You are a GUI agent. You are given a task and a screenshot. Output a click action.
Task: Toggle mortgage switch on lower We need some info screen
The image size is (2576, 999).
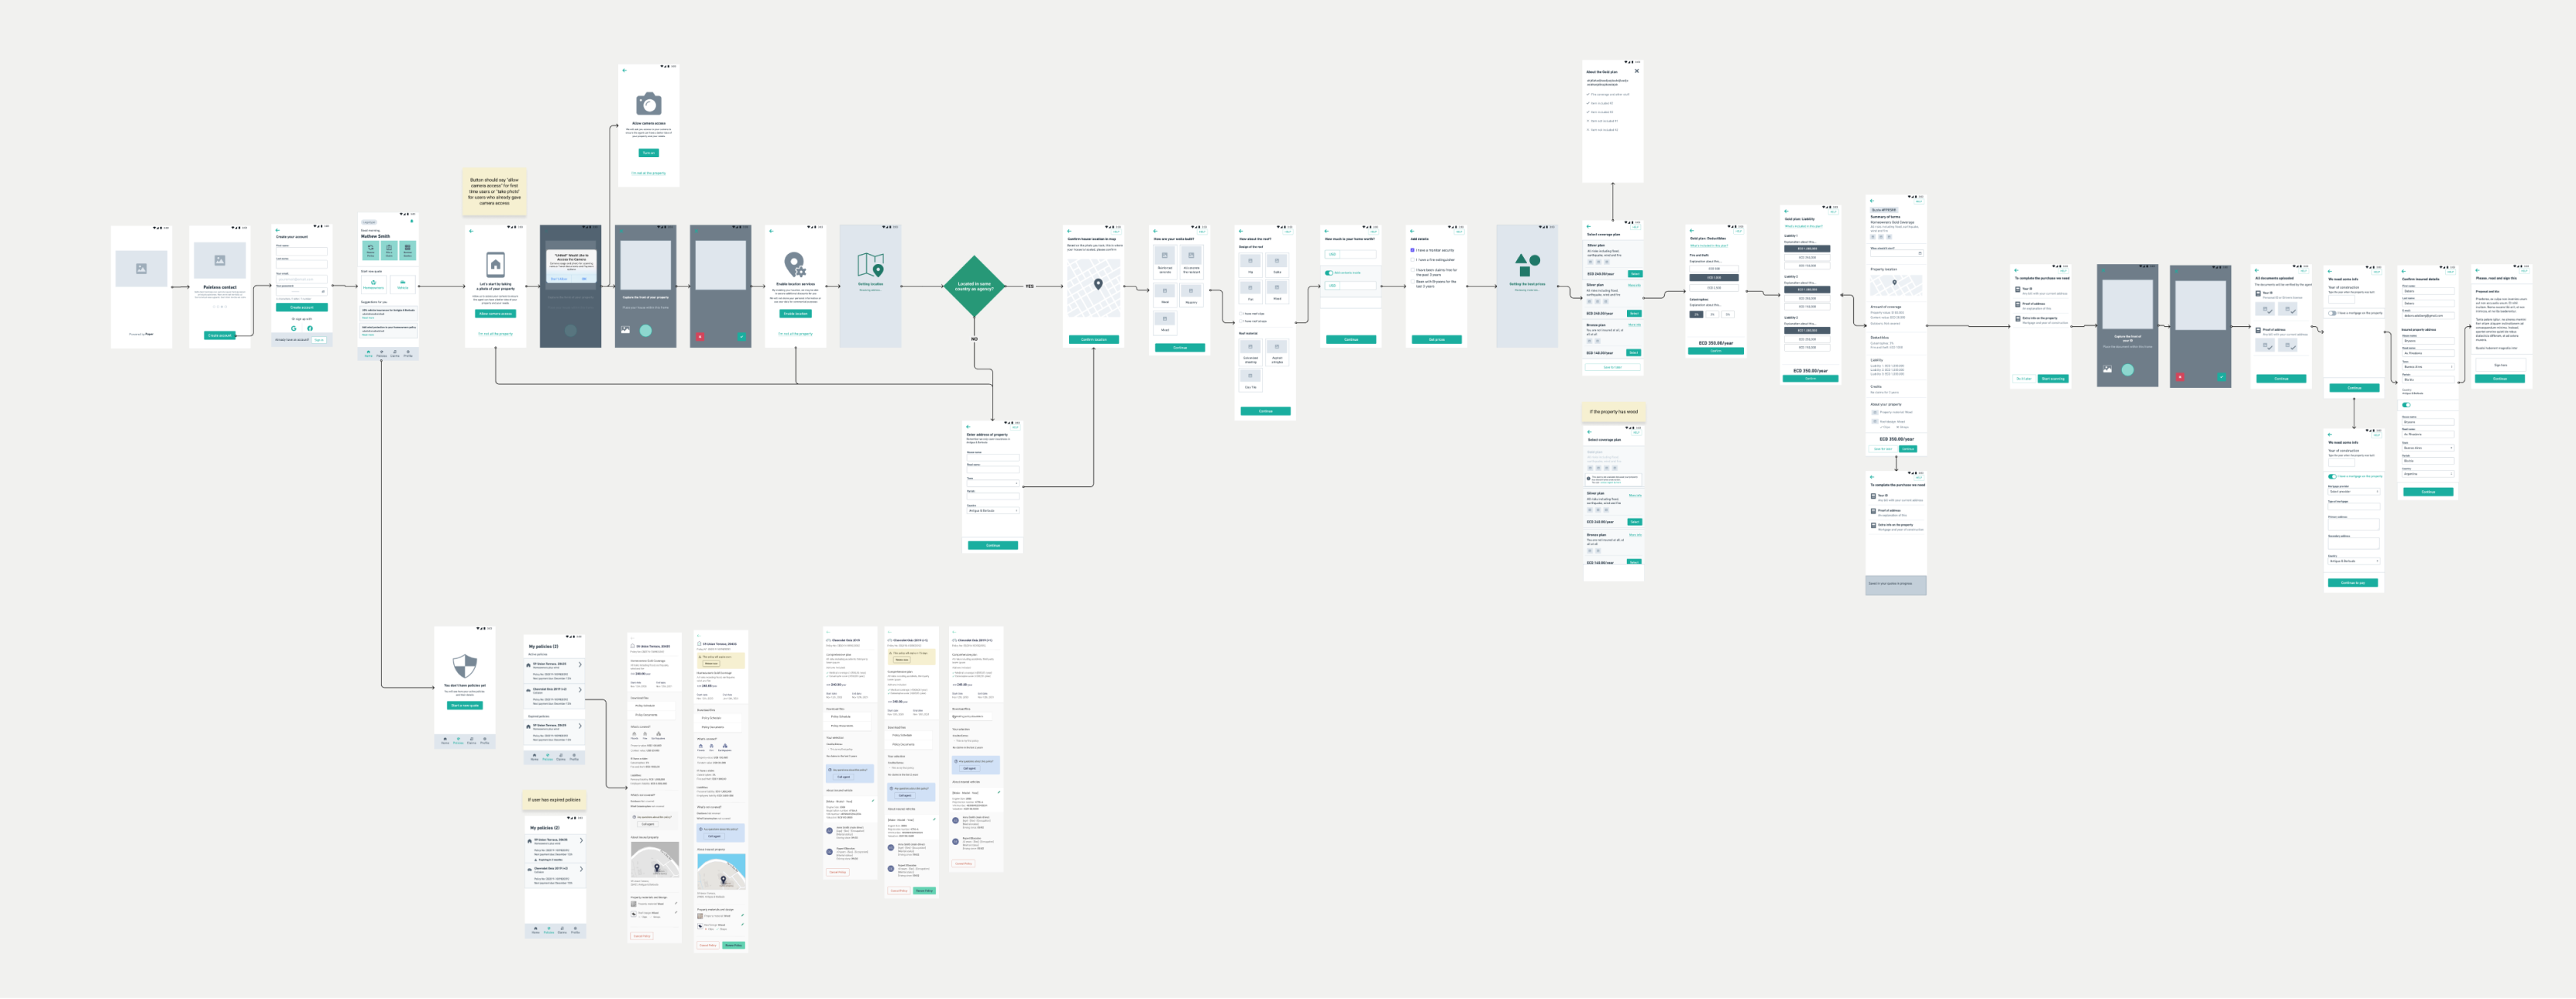tap(2332, 477)
